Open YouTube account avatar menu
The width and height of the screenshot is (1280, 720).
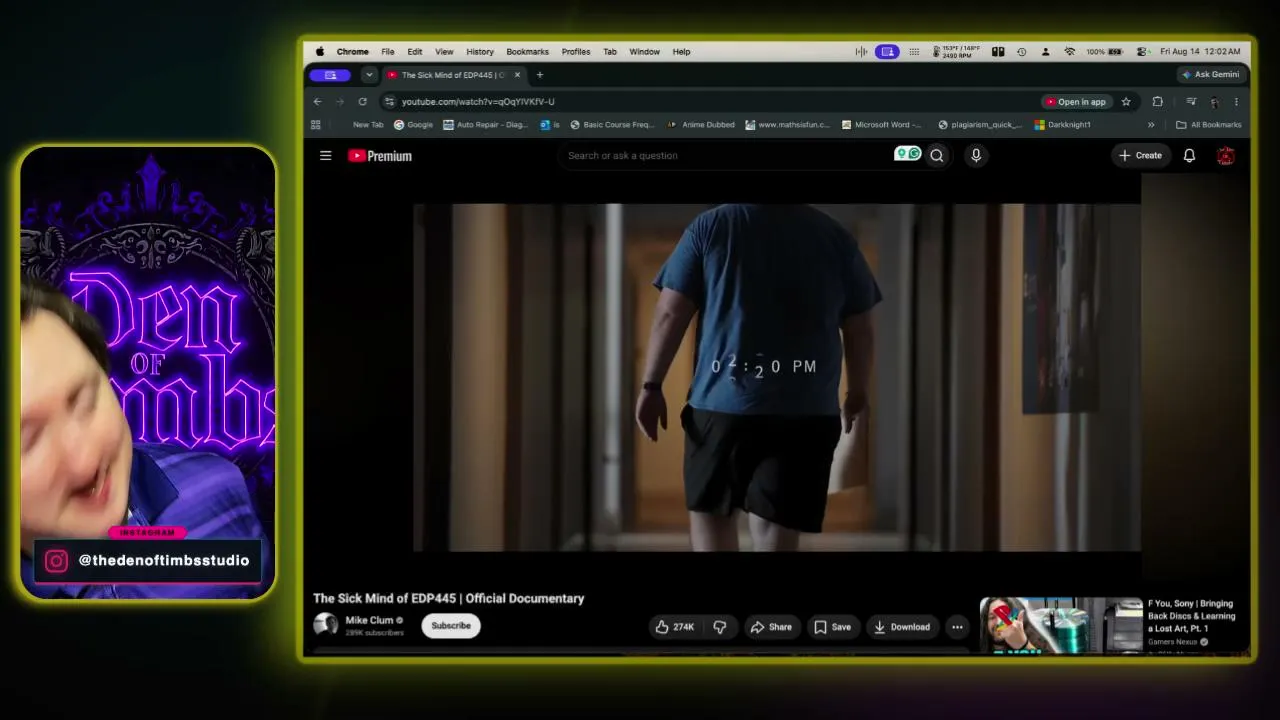[1226, 156]
